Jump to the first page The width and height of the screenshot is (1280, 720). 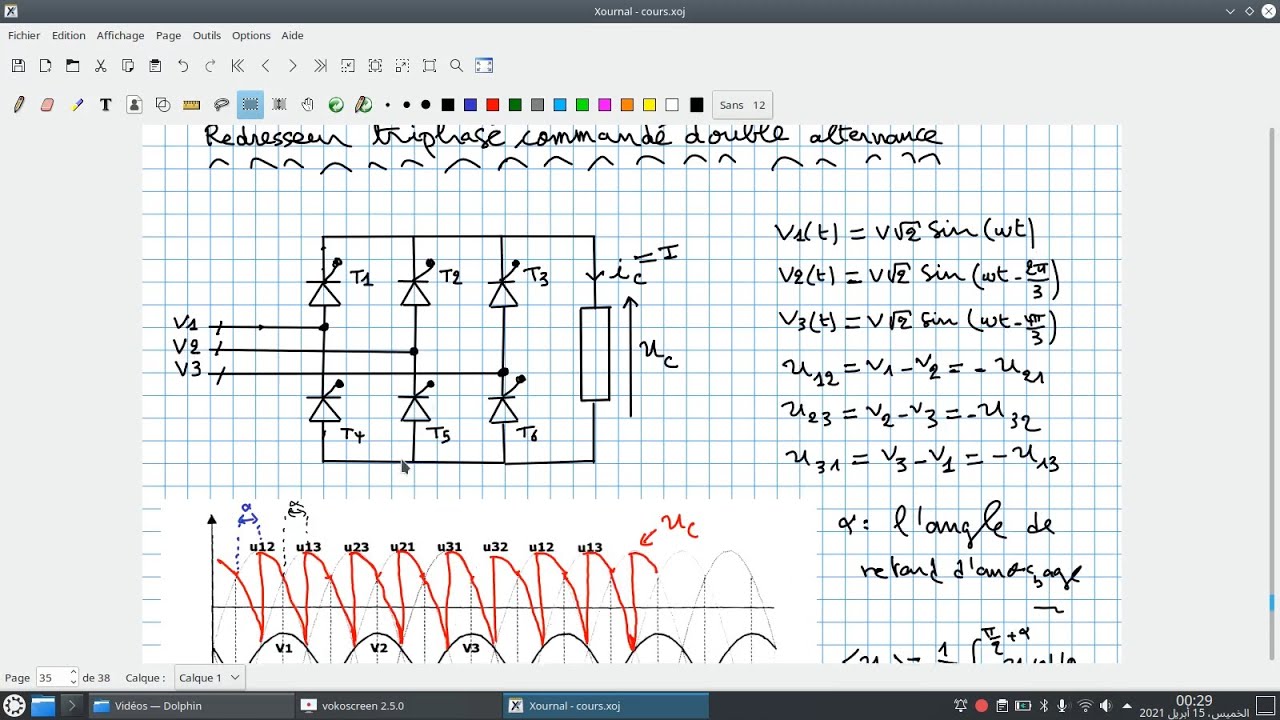(x=238, y=66)
